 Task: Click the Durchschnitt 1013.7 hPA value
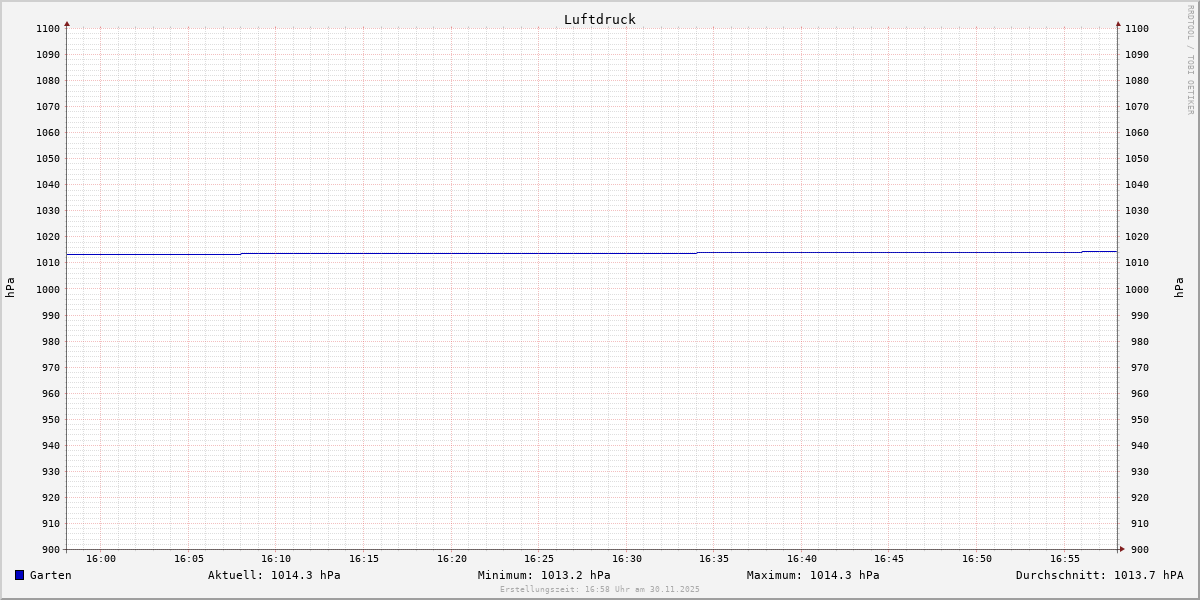[1099, 575]
